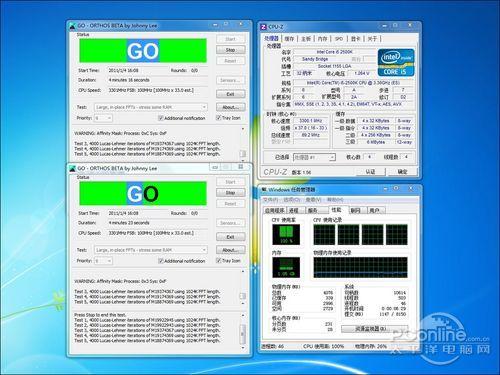Click the upper log scrollbar in lower ORTHOS window
The image size is (500, 375).
tap(243, 288)
